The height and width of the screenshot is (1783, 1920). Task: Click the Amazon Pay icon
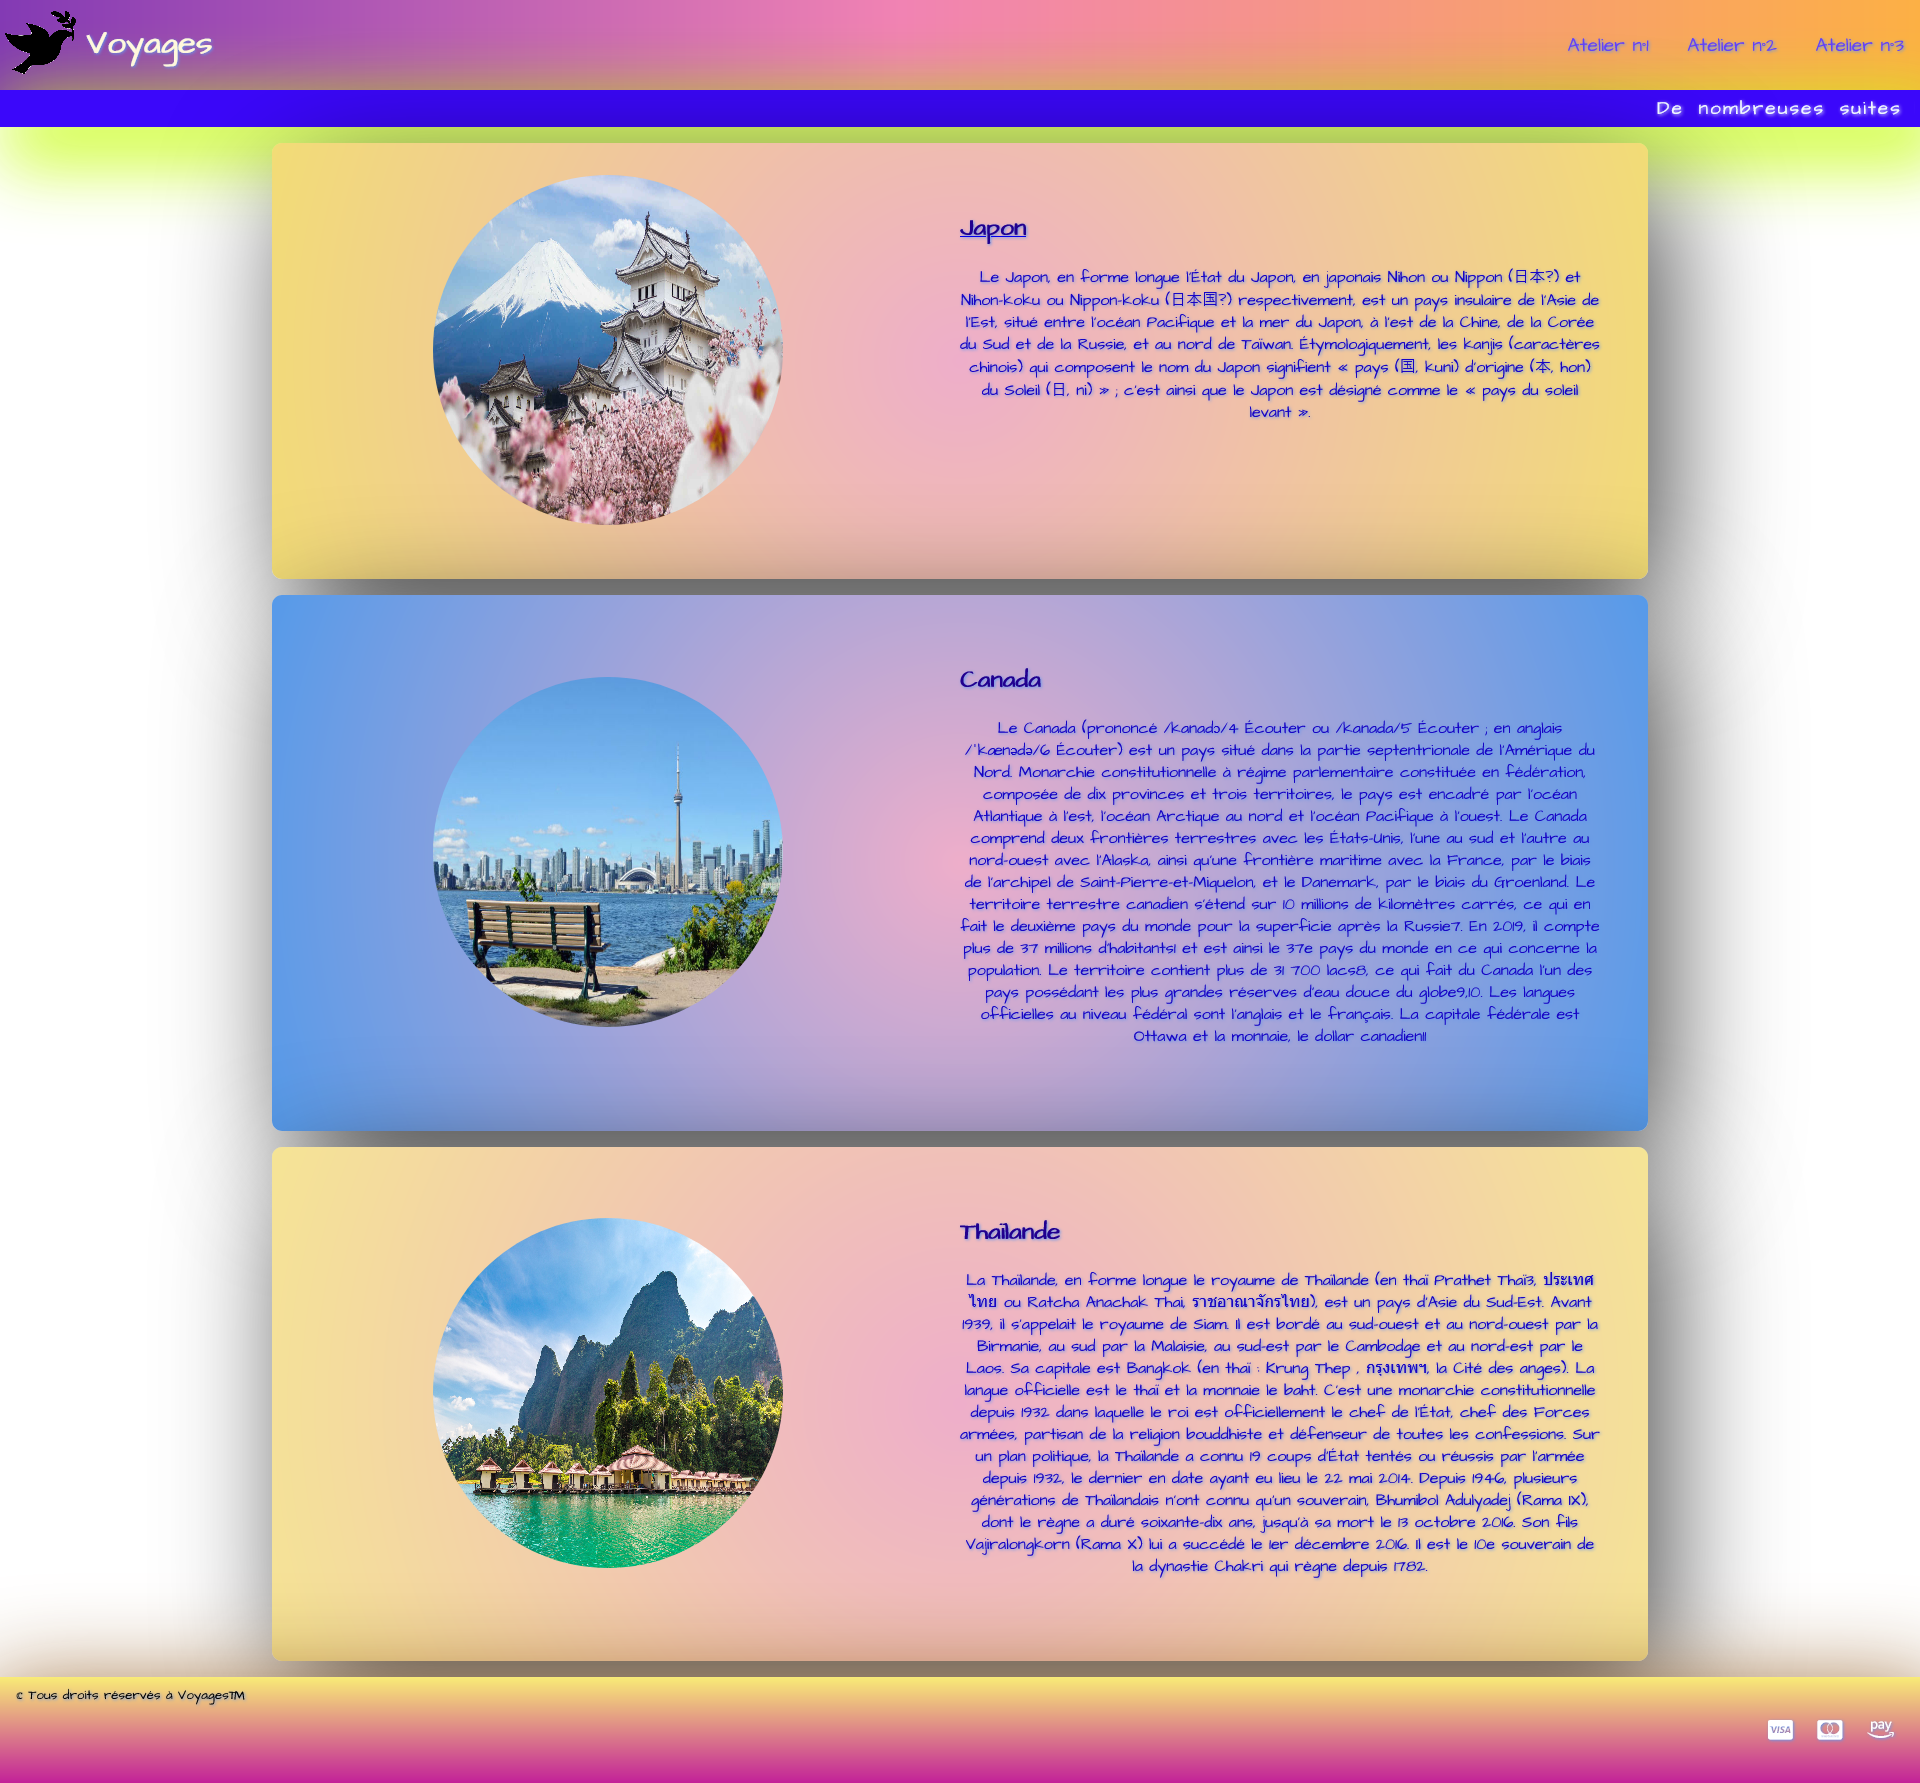(1881, 1729)
